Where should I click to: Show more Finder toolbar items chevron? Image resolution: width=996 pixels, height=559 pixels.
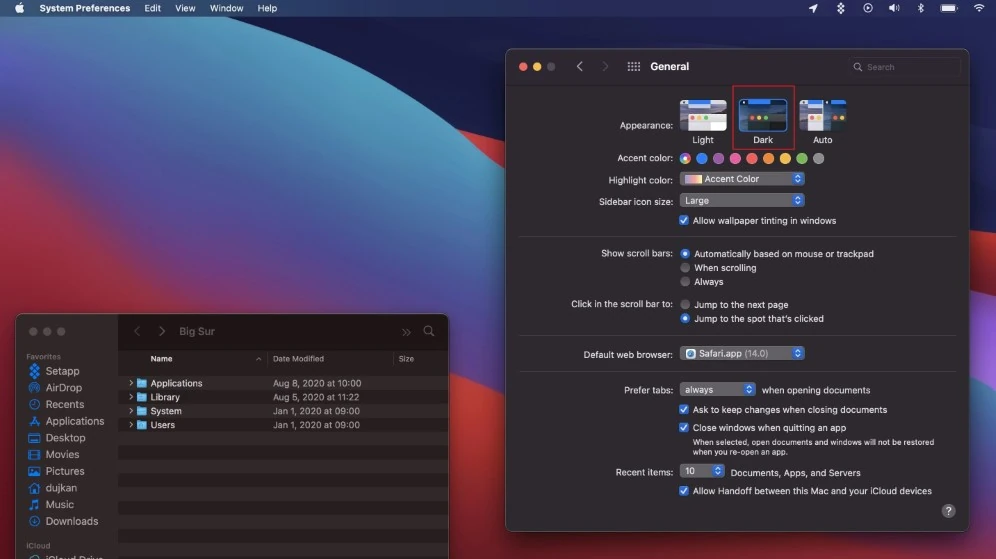click(406, 332)
